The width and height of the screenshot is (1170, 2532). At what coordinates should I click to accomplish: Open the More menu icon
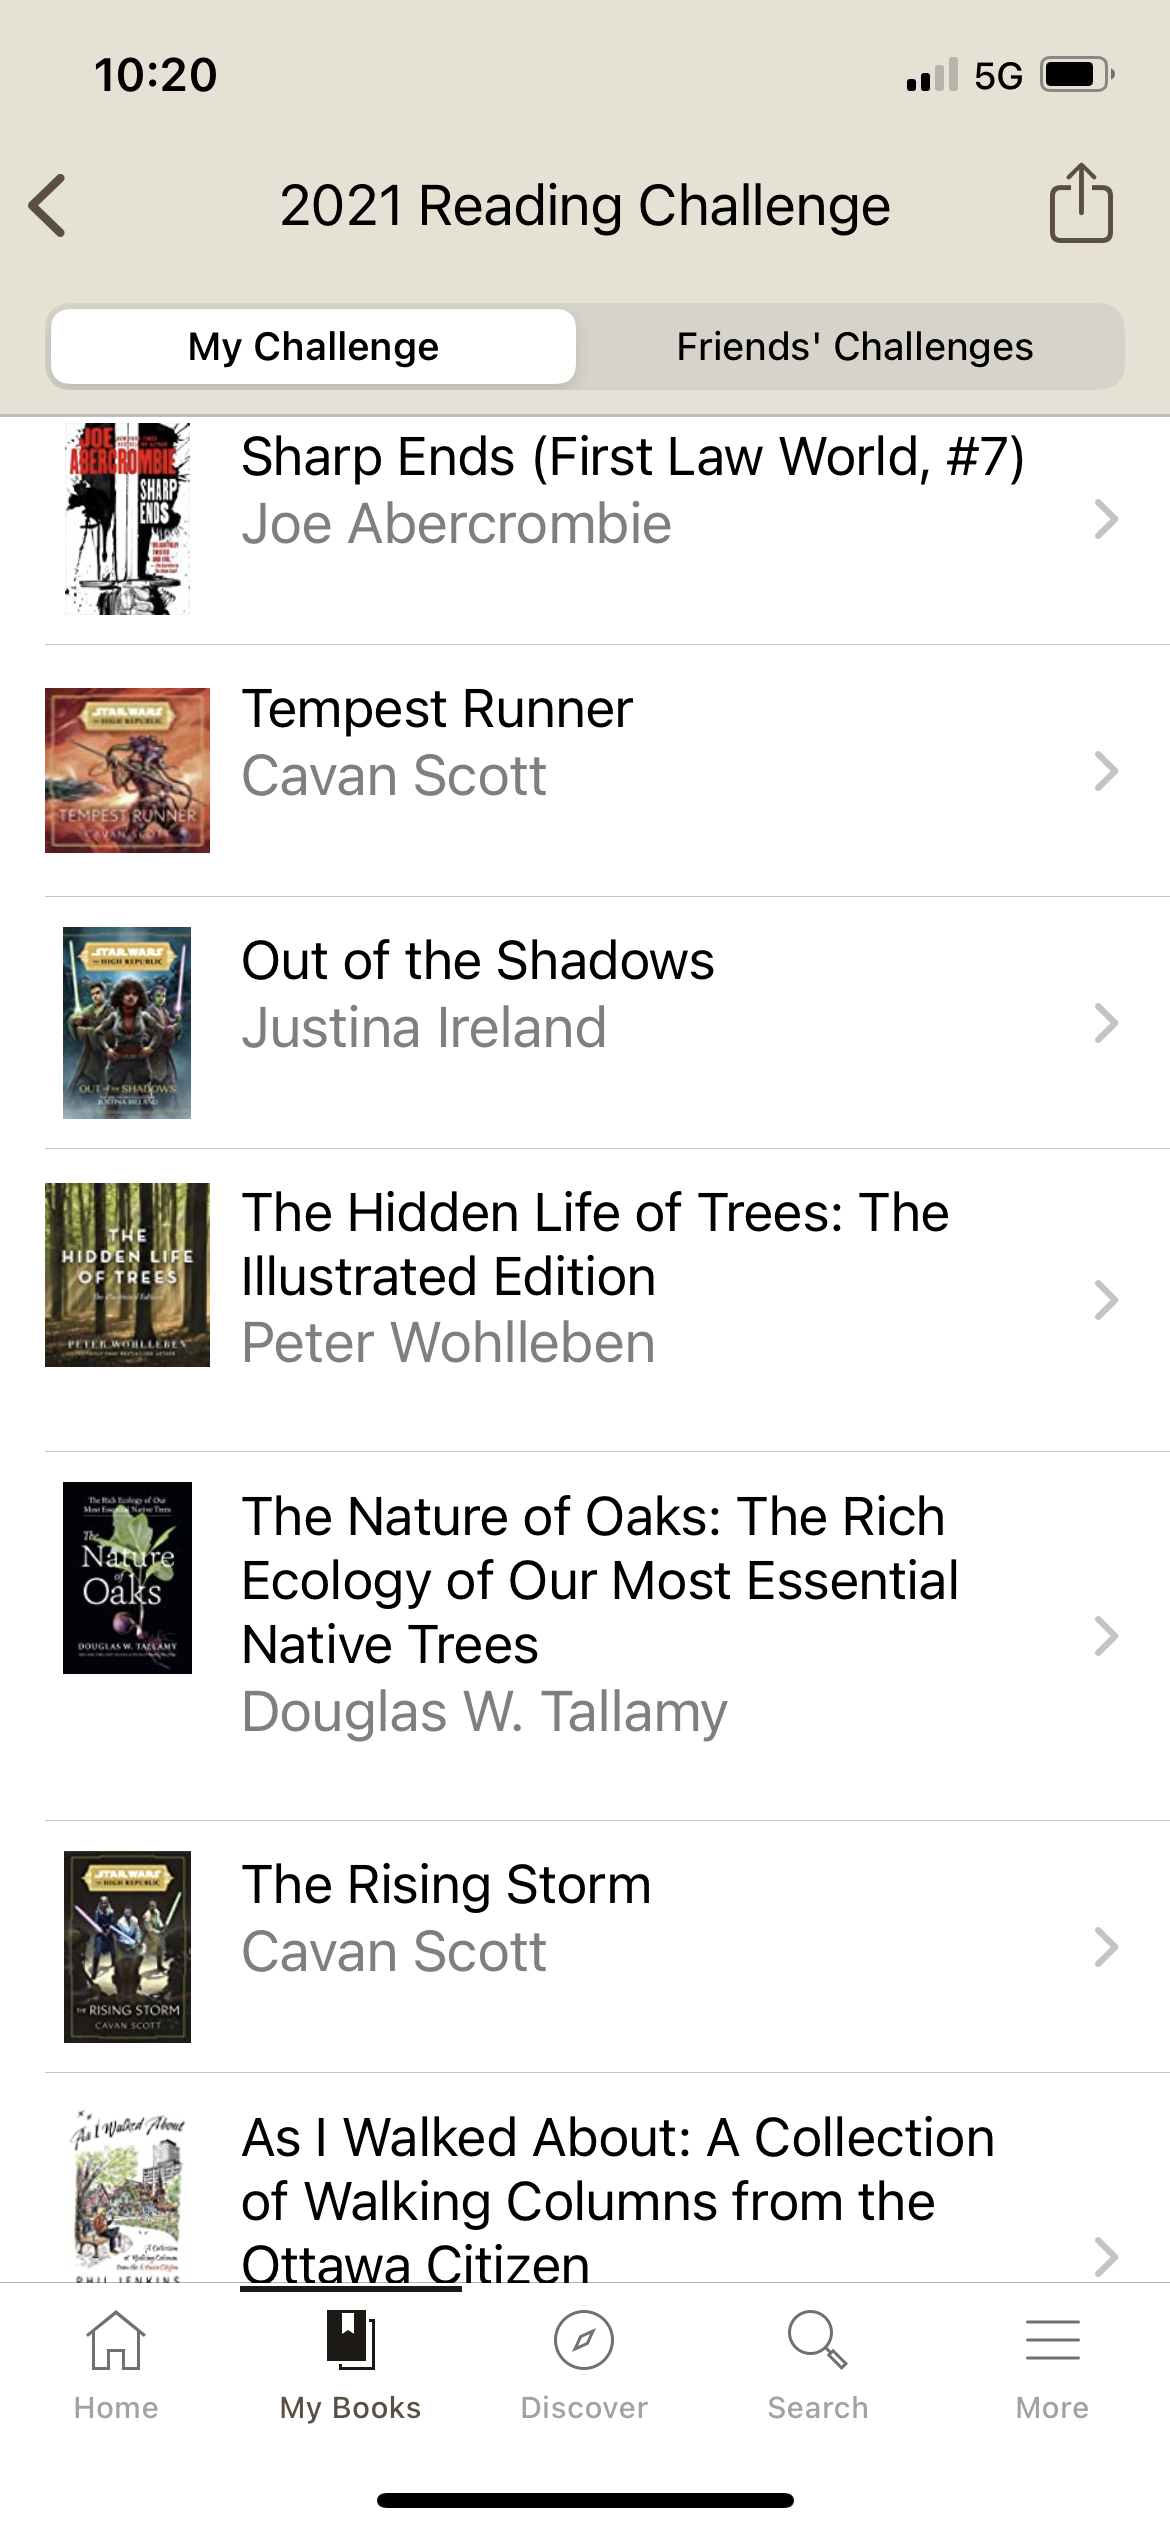pos(1052,2340)
